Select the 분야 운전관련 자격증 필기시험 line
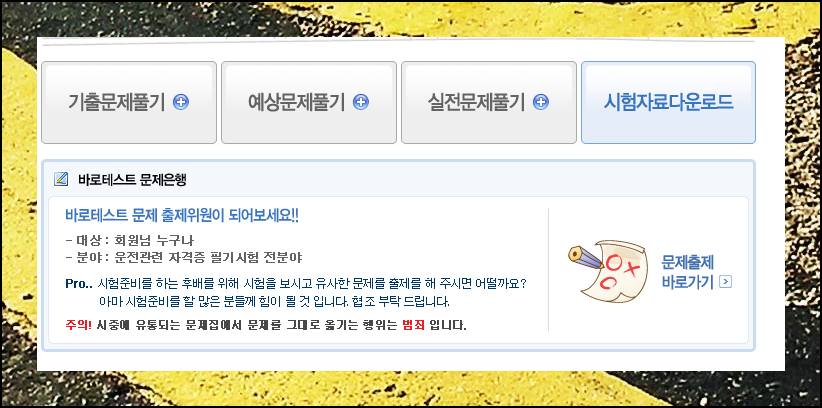Screen dimensions: 822x408 point(184,257)
